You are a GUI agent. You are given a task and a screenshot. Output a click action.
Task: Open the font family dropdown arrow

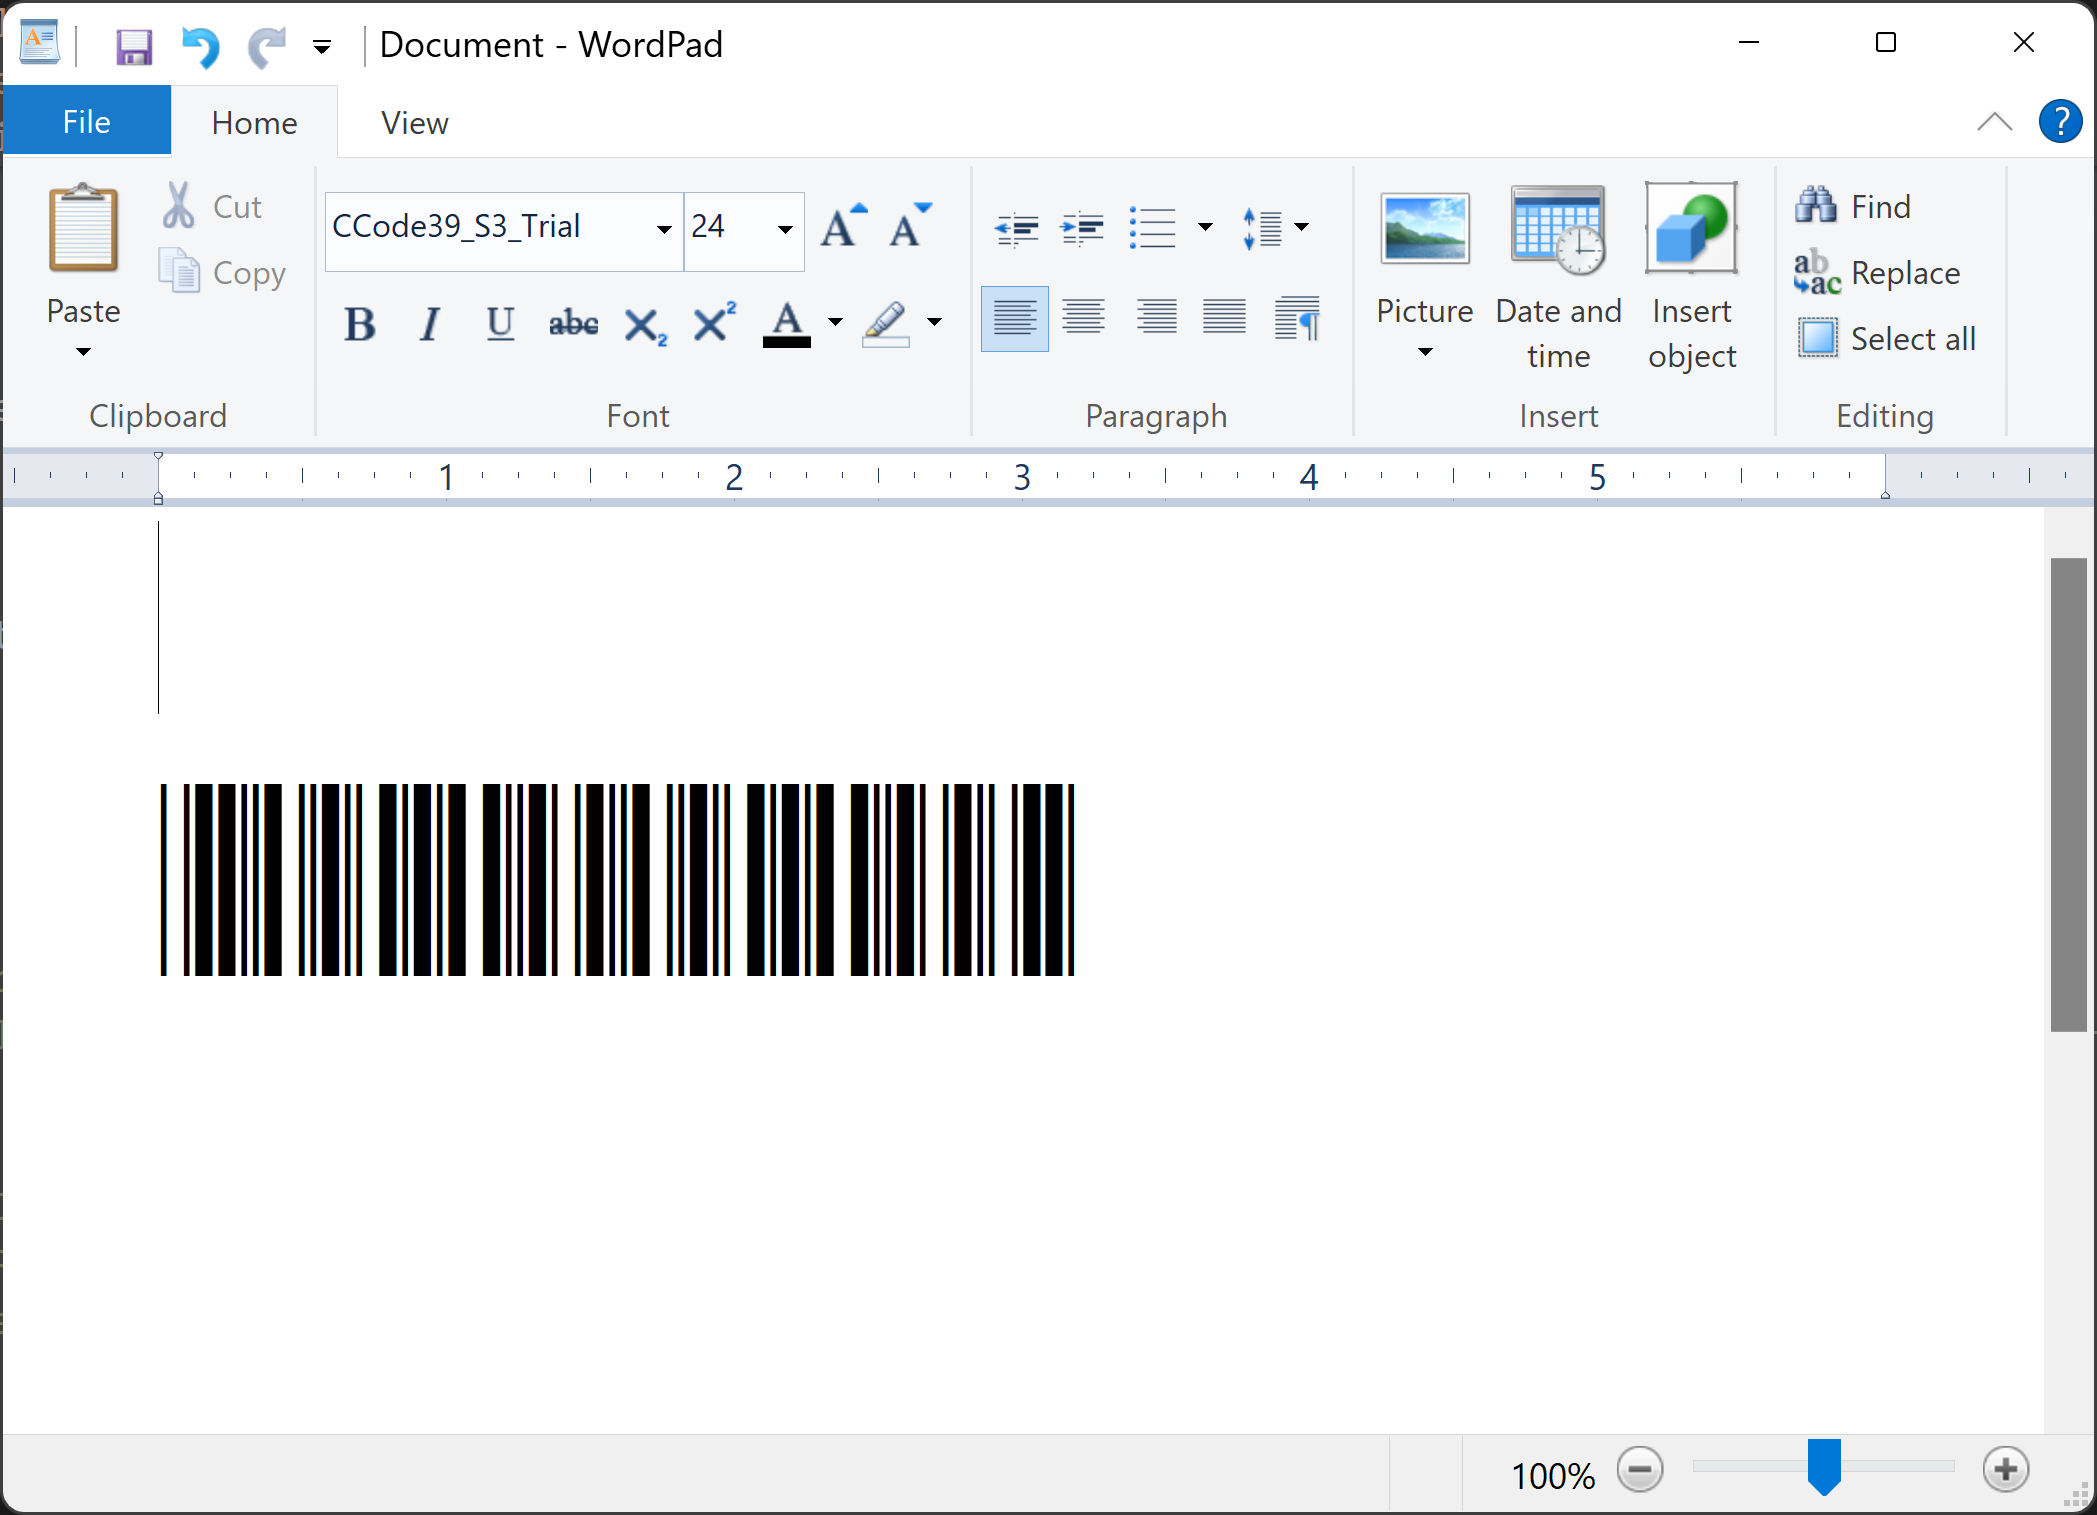coord(664,230)
